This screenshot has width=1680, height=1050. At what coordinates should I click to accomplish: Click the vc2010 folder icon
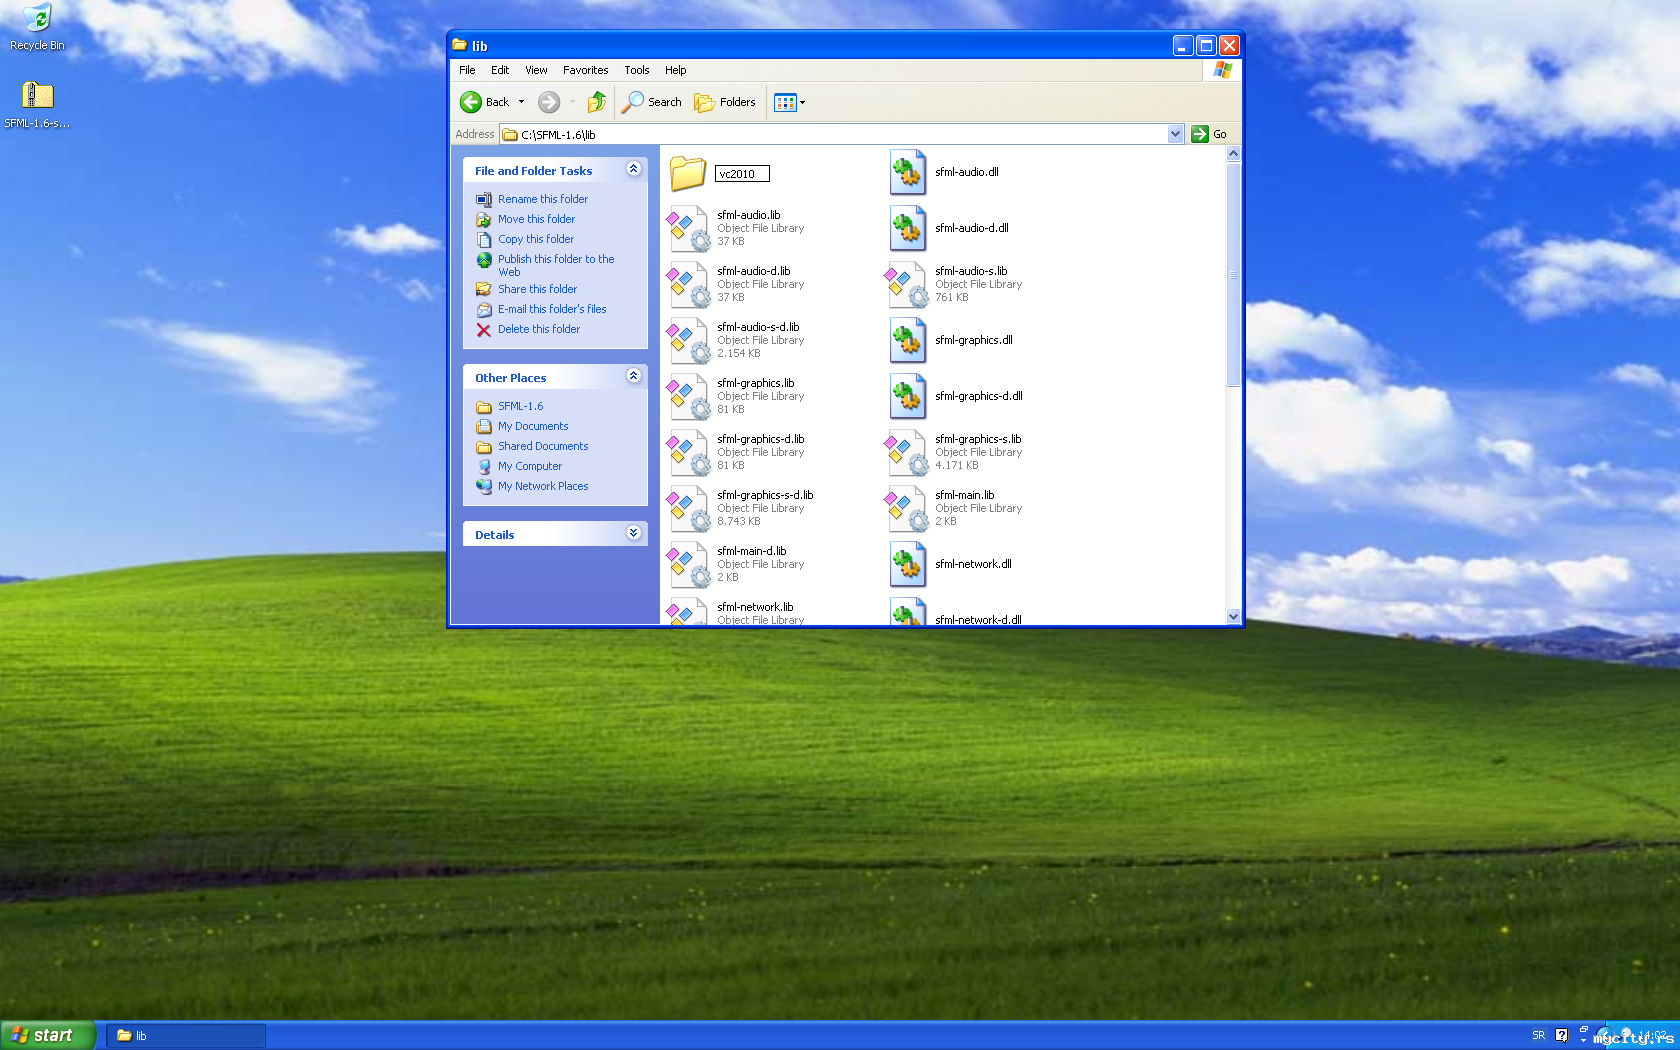[688, 173]
